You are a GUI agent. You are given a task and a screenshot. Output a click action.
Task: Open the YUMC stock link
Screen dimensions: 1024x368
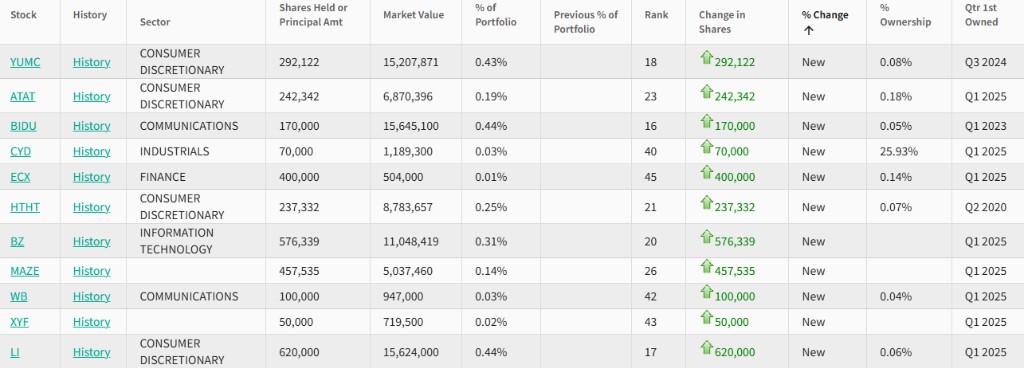coord(25,62)
